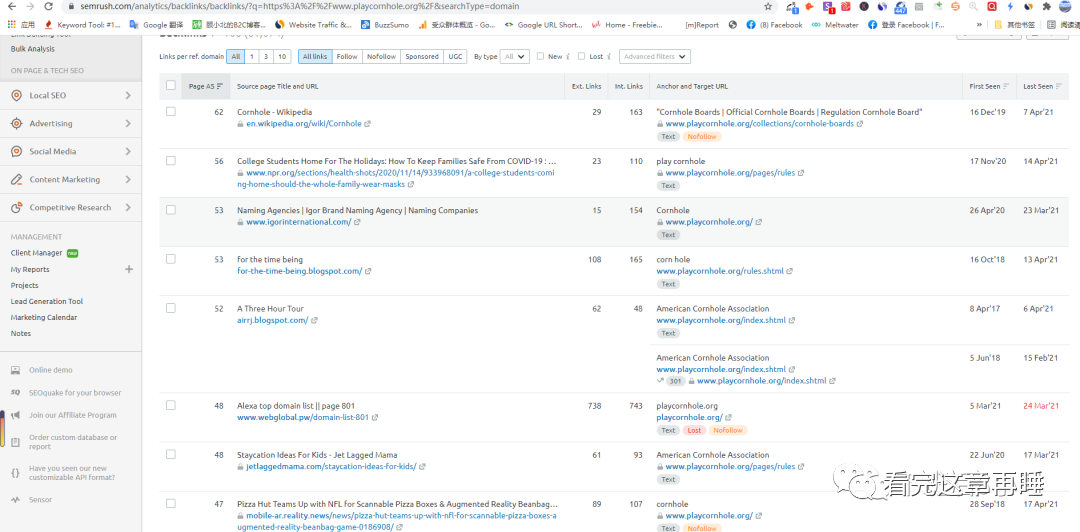Image resolution: width=1080 pixels, height=532 pixels.
Task: Open the external link icon next to en.wikipedia.org/wiki/Cornhole
Action: coord(368,124)
